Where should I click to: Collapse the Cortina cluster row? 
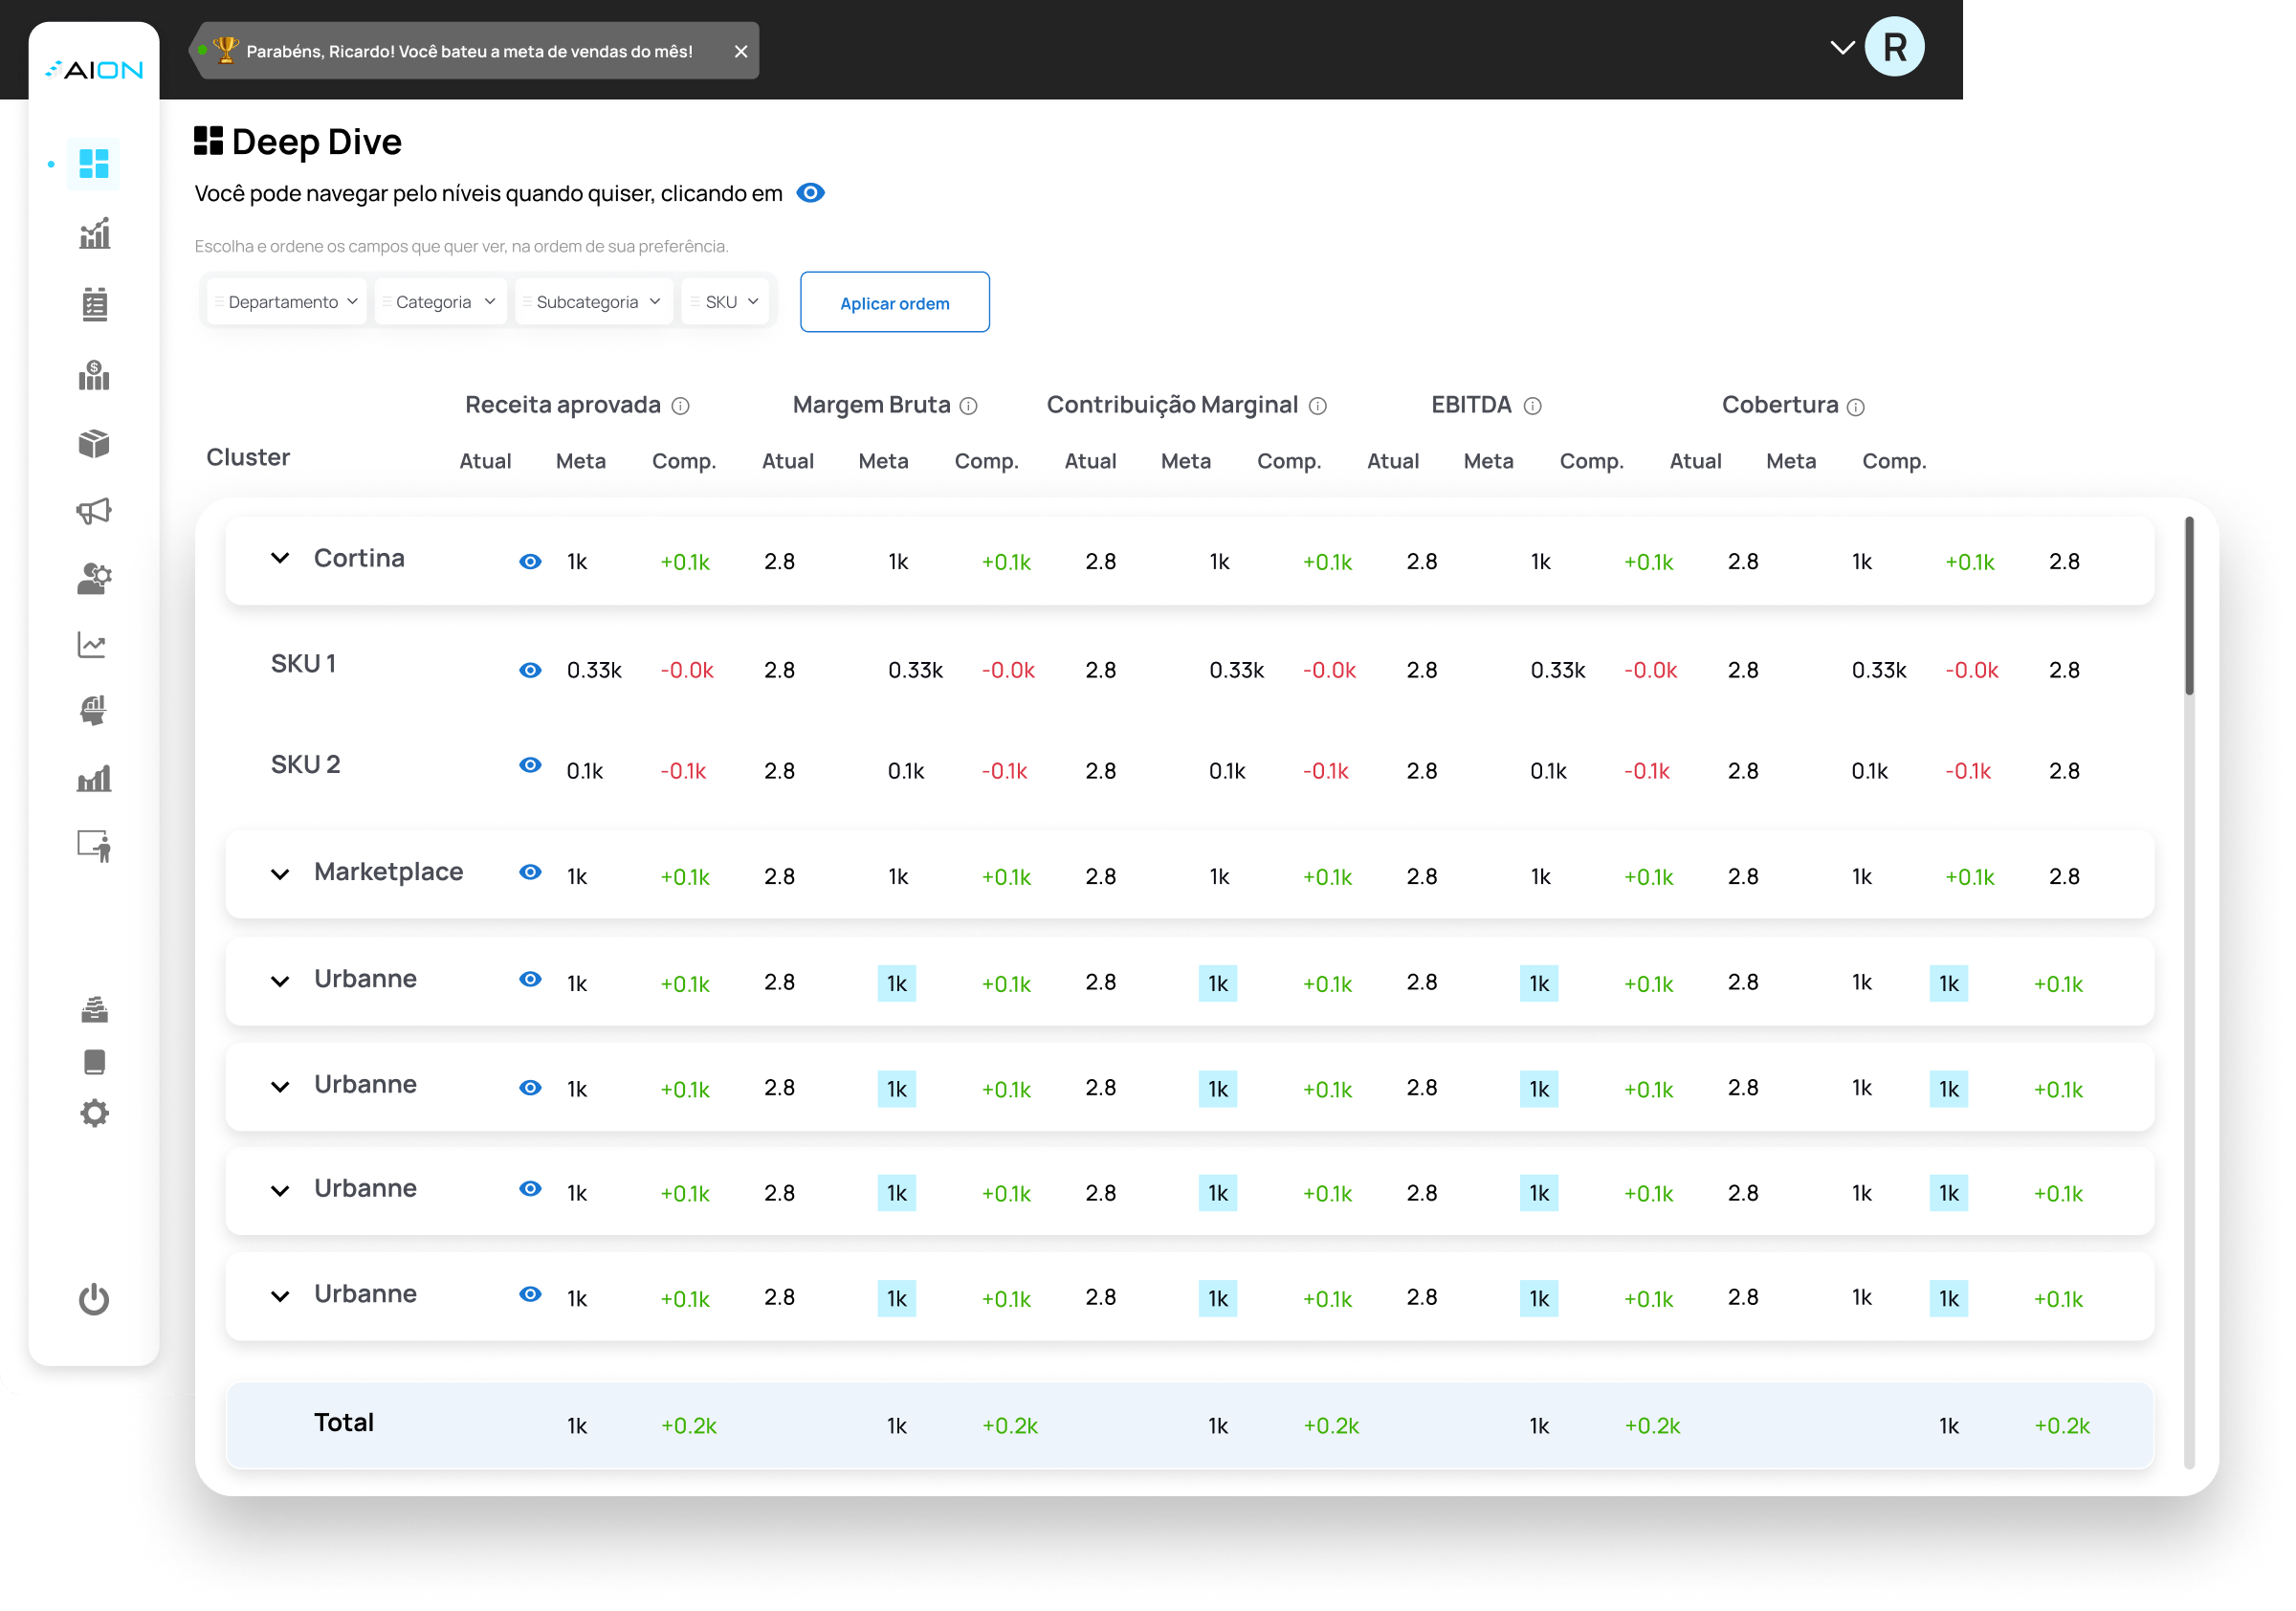click(x=280, y=560)
